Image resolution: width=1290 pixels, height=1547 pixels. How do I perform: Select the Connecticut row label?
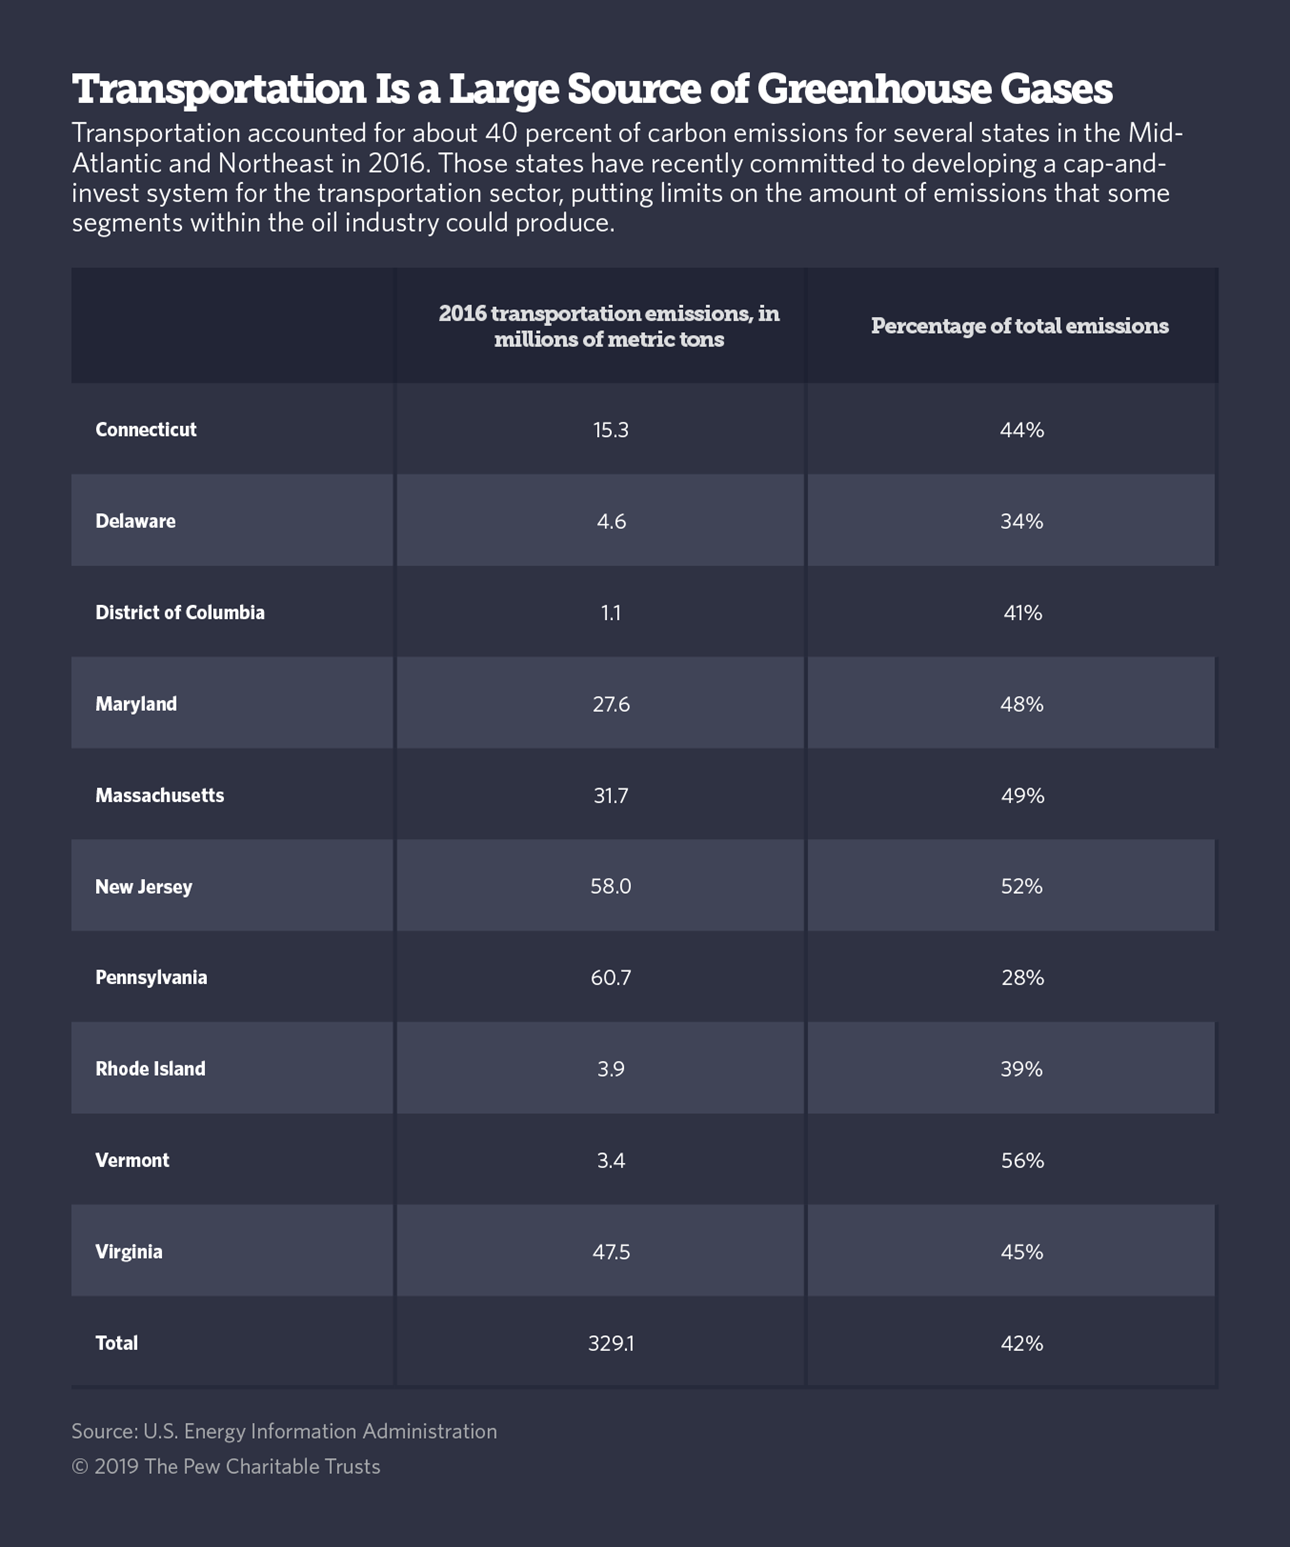[146, 430]
